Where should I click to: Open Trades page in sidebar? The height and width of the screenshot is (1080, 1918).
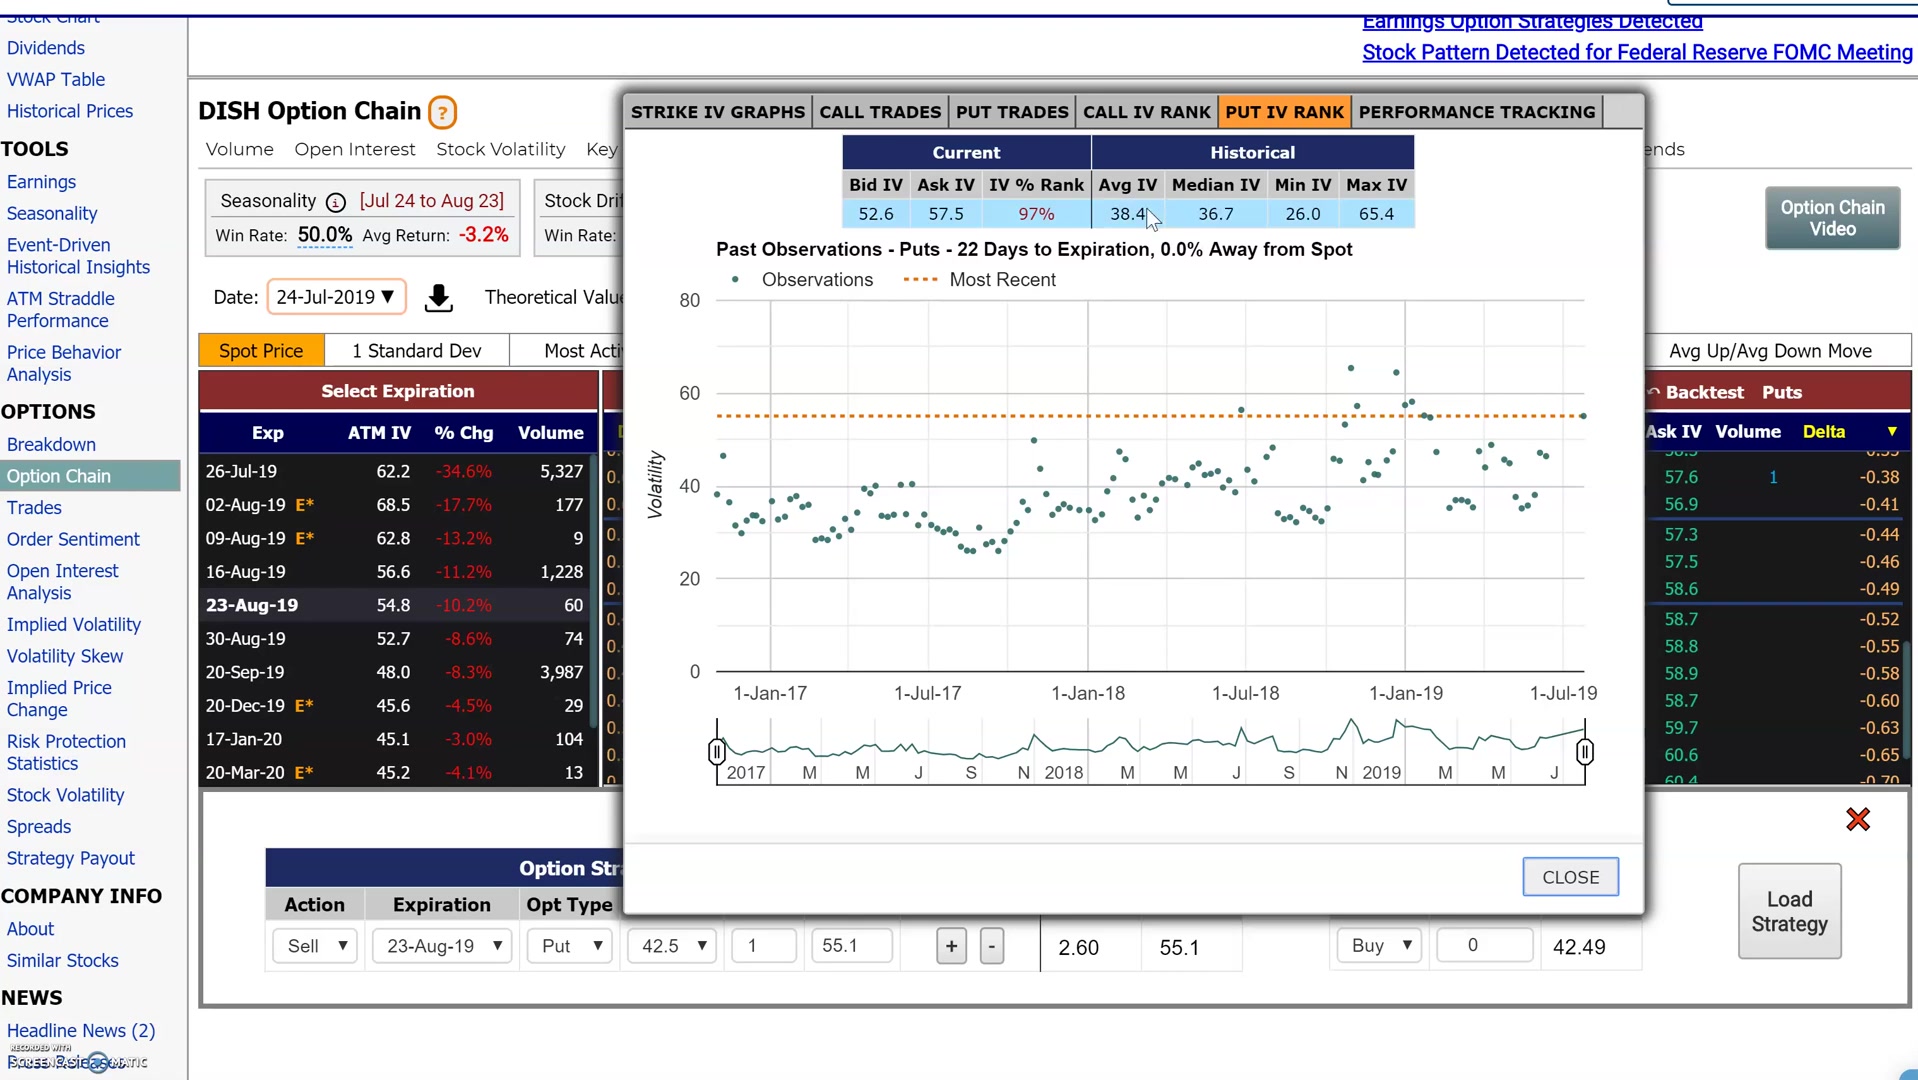(34, 509)
